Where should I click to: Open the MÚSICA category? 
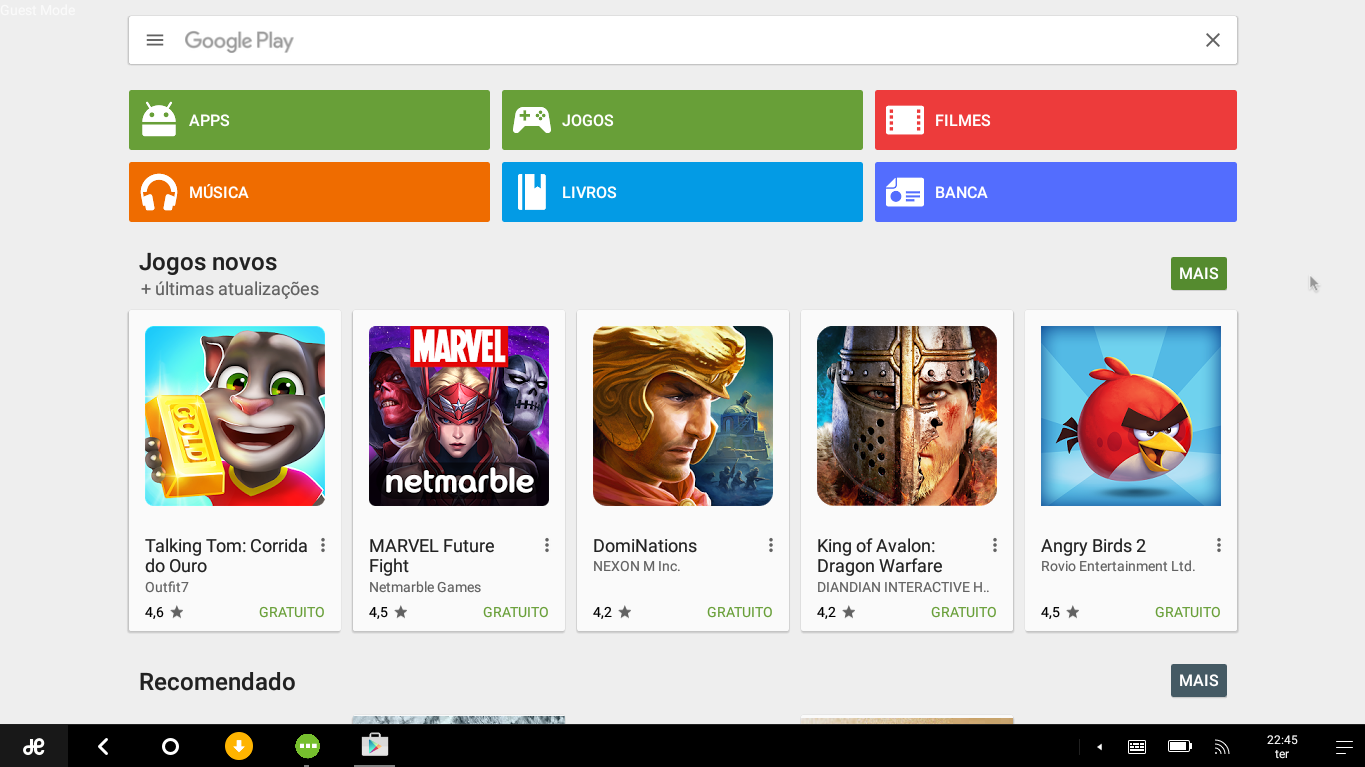click(309, 192)
